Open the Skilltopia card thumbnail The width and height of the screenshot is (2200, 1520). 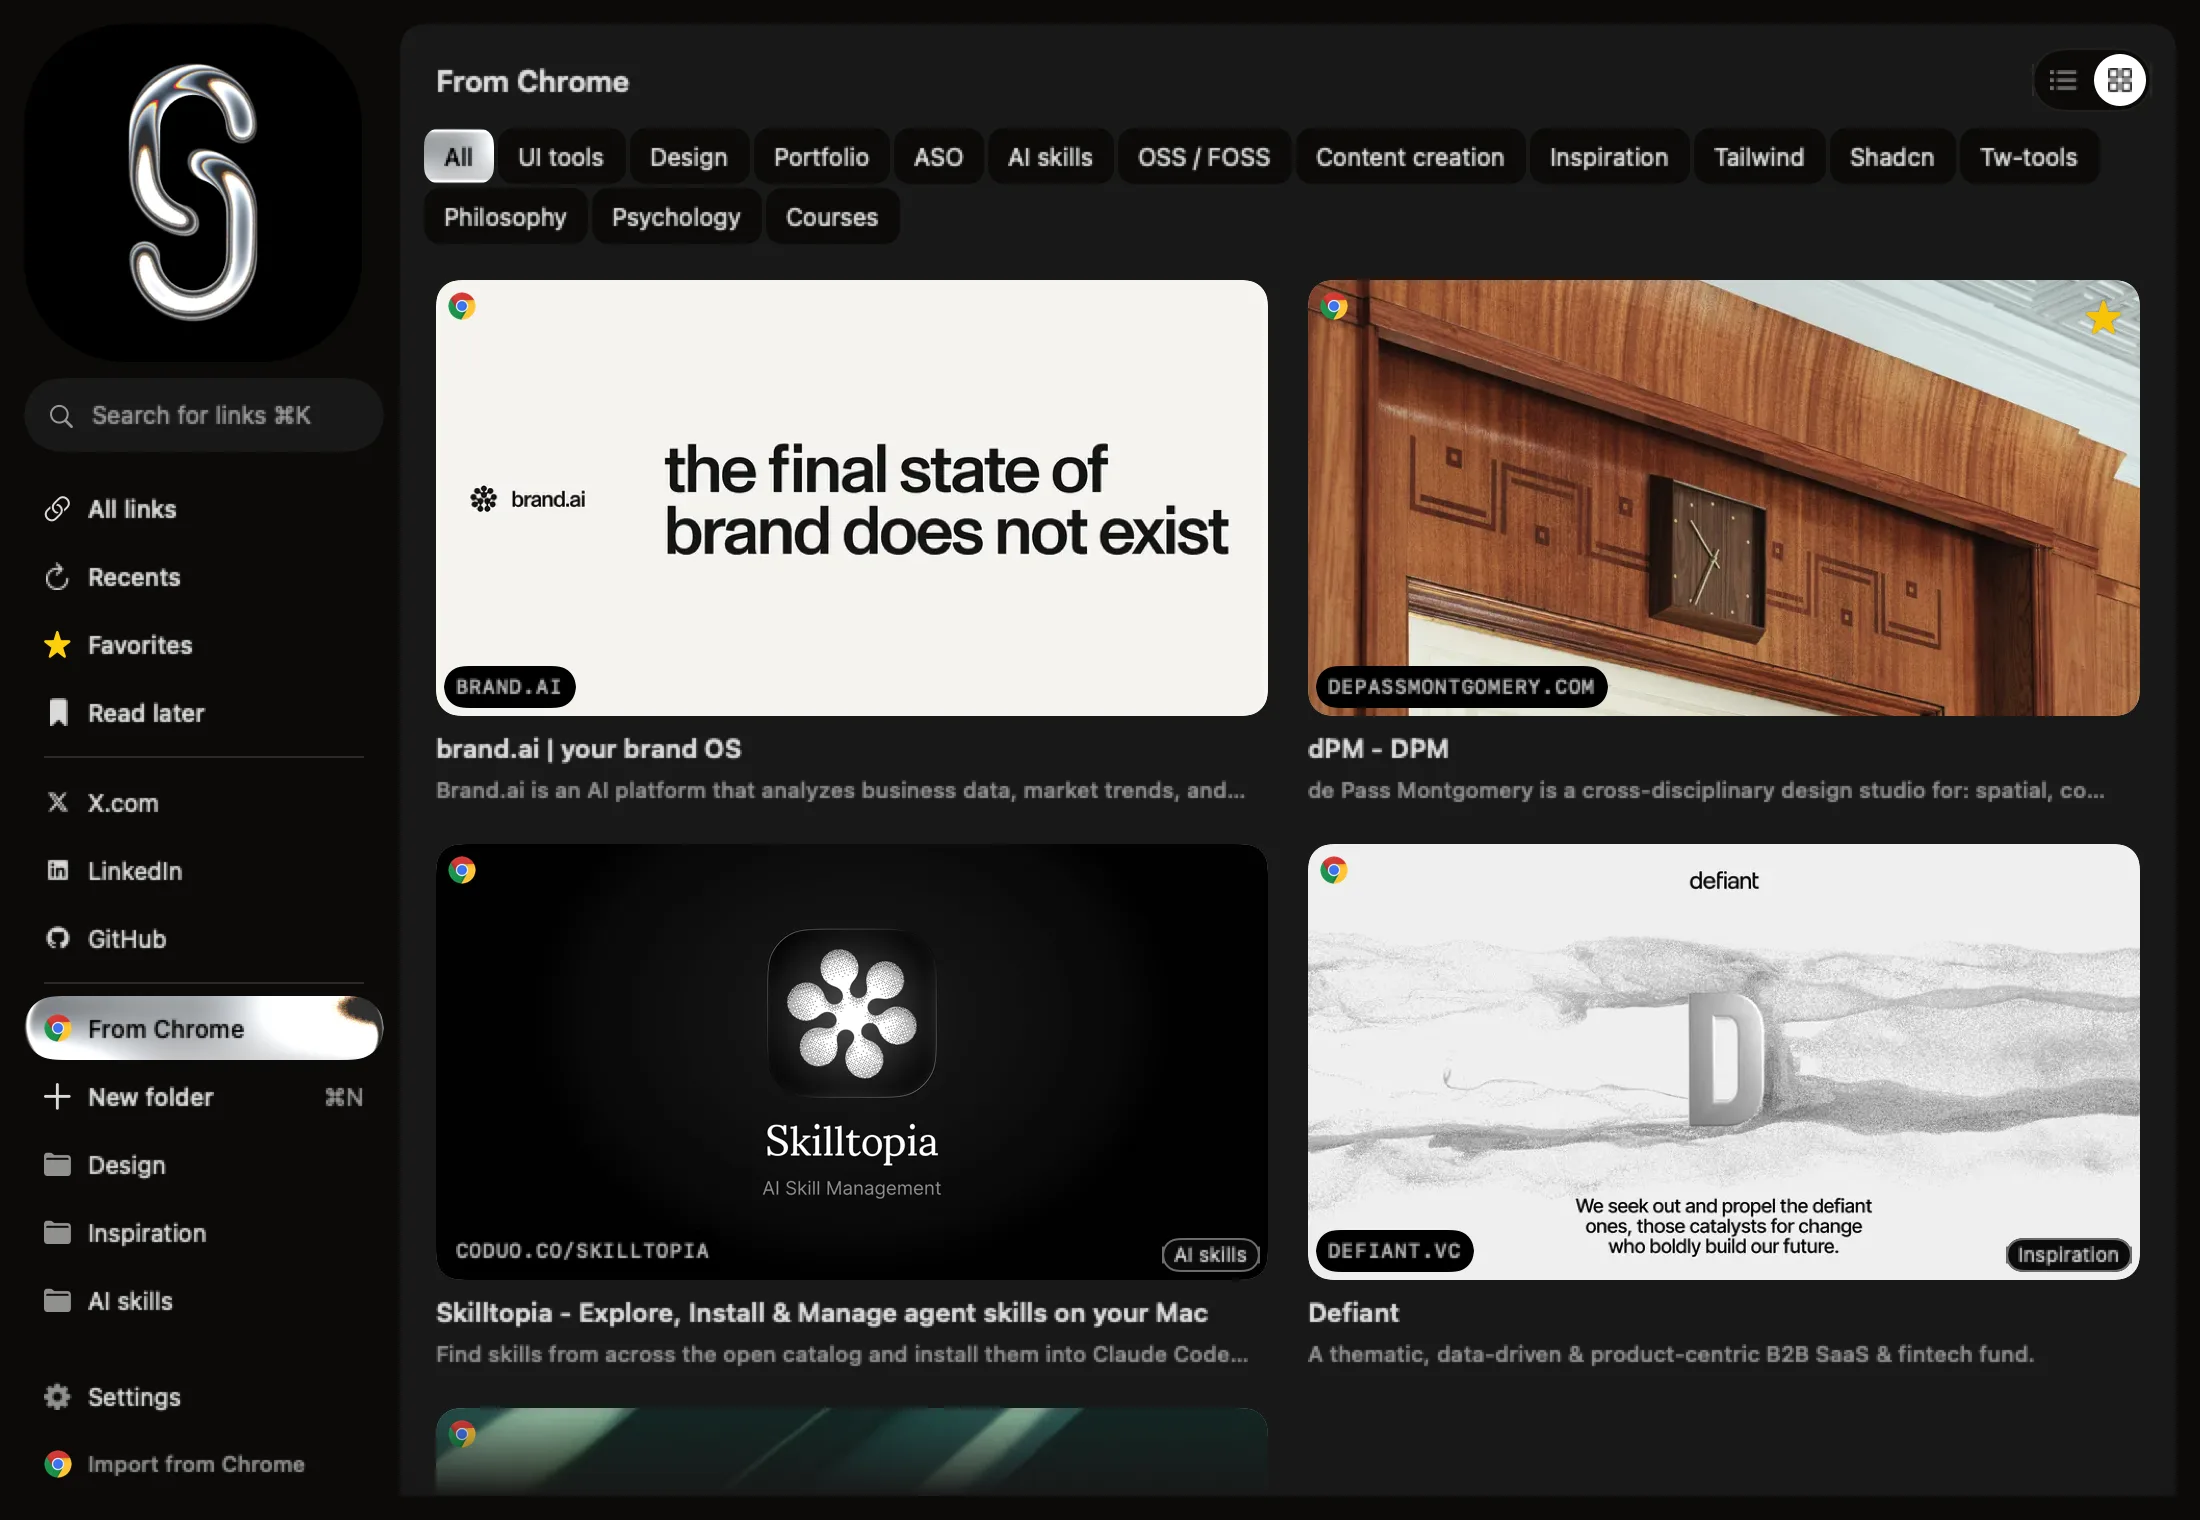(852, 1062)
